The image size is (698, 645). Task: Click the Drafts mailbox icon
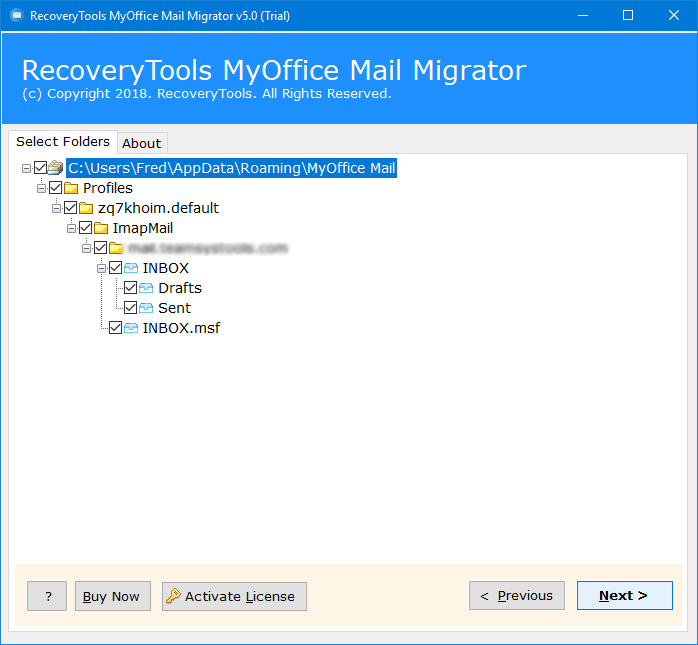point(146,288)
